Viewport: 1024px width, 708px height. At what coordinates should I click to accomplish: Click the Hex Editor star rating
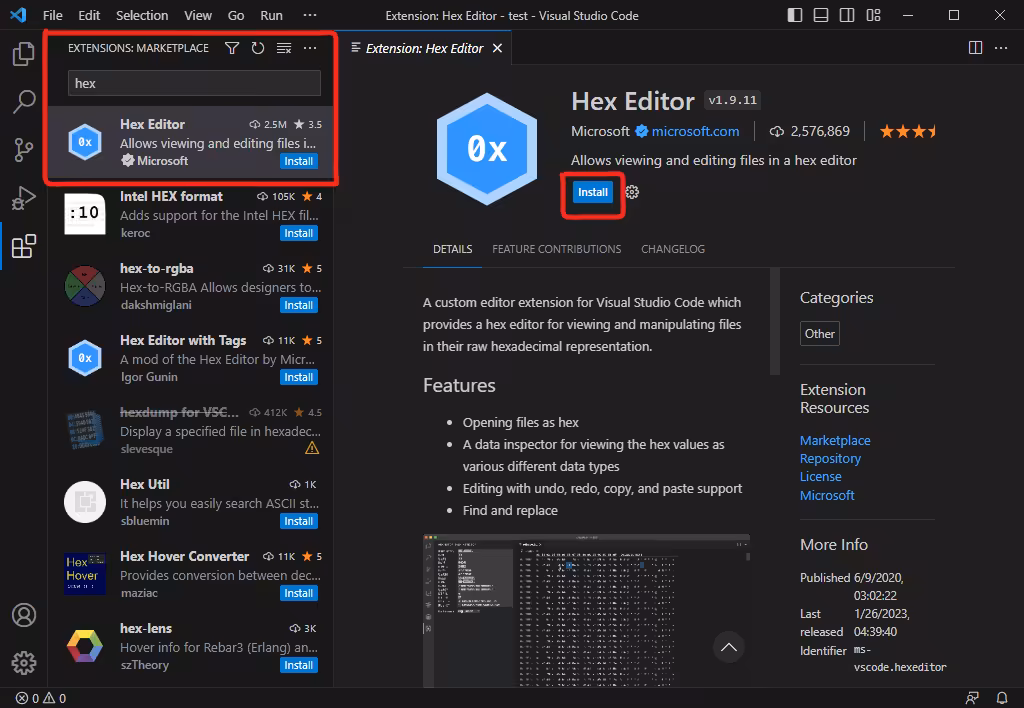908,131
